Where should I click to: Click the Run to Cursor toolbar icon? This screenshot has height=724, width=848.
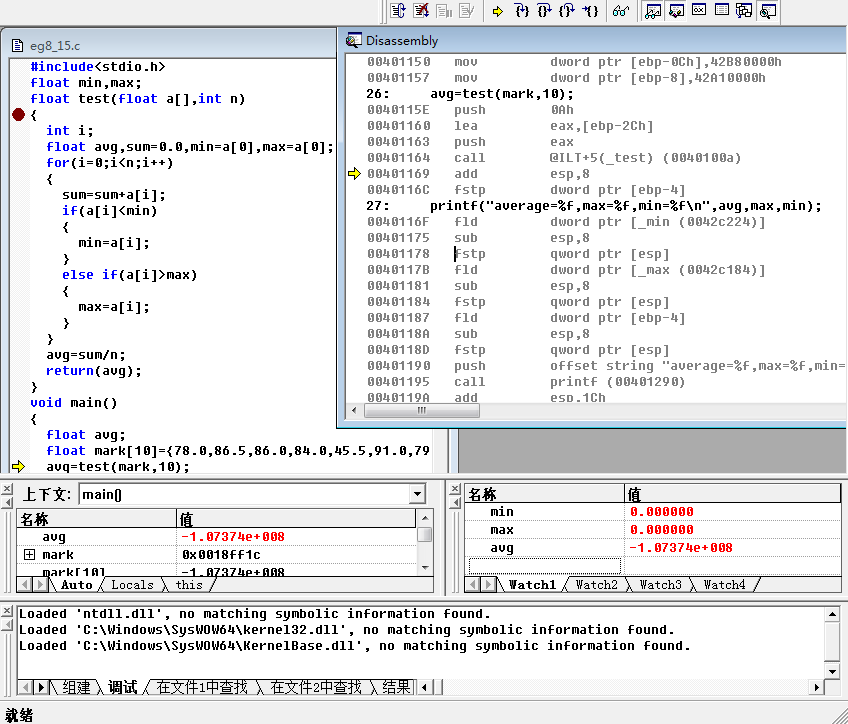click(589, 10)
